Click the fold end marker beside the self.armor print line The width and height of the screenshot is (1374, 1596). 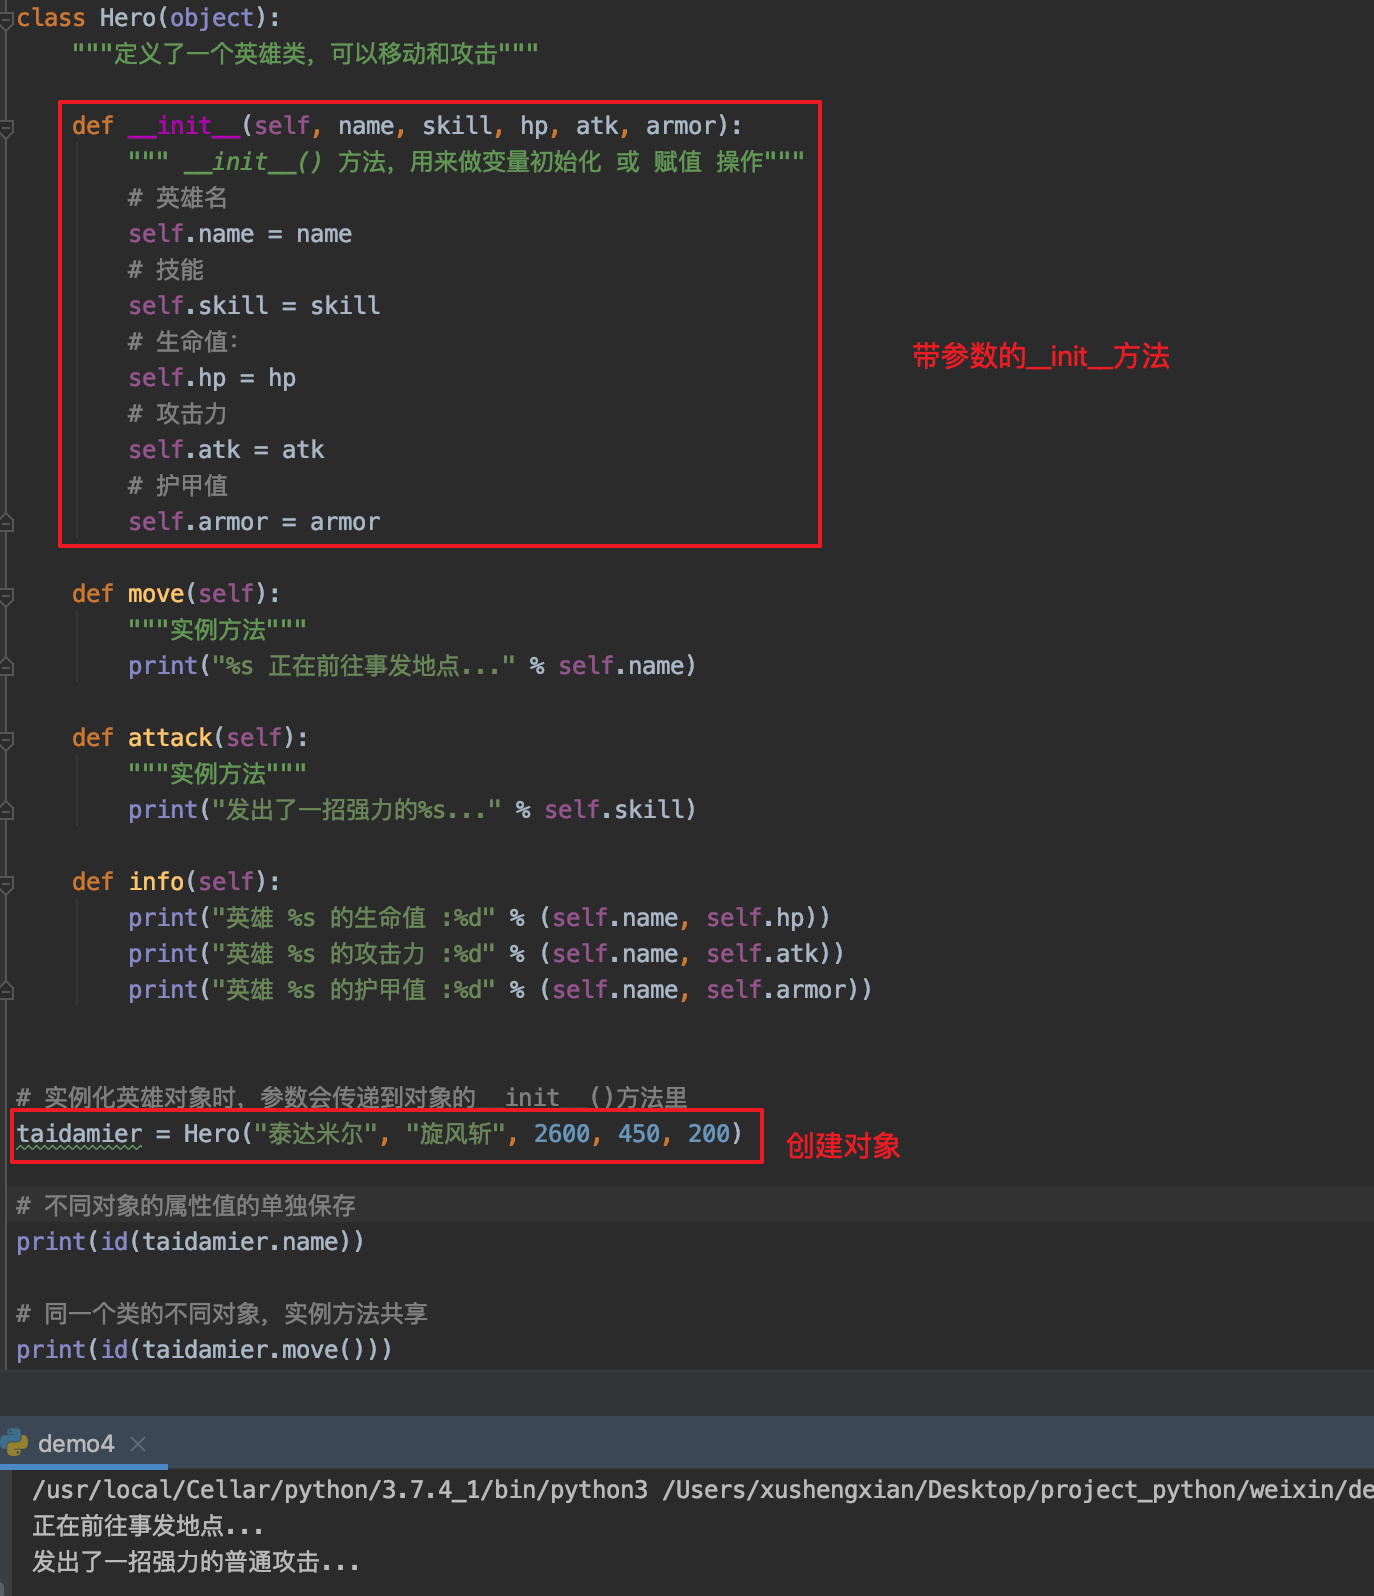(6, 990)
